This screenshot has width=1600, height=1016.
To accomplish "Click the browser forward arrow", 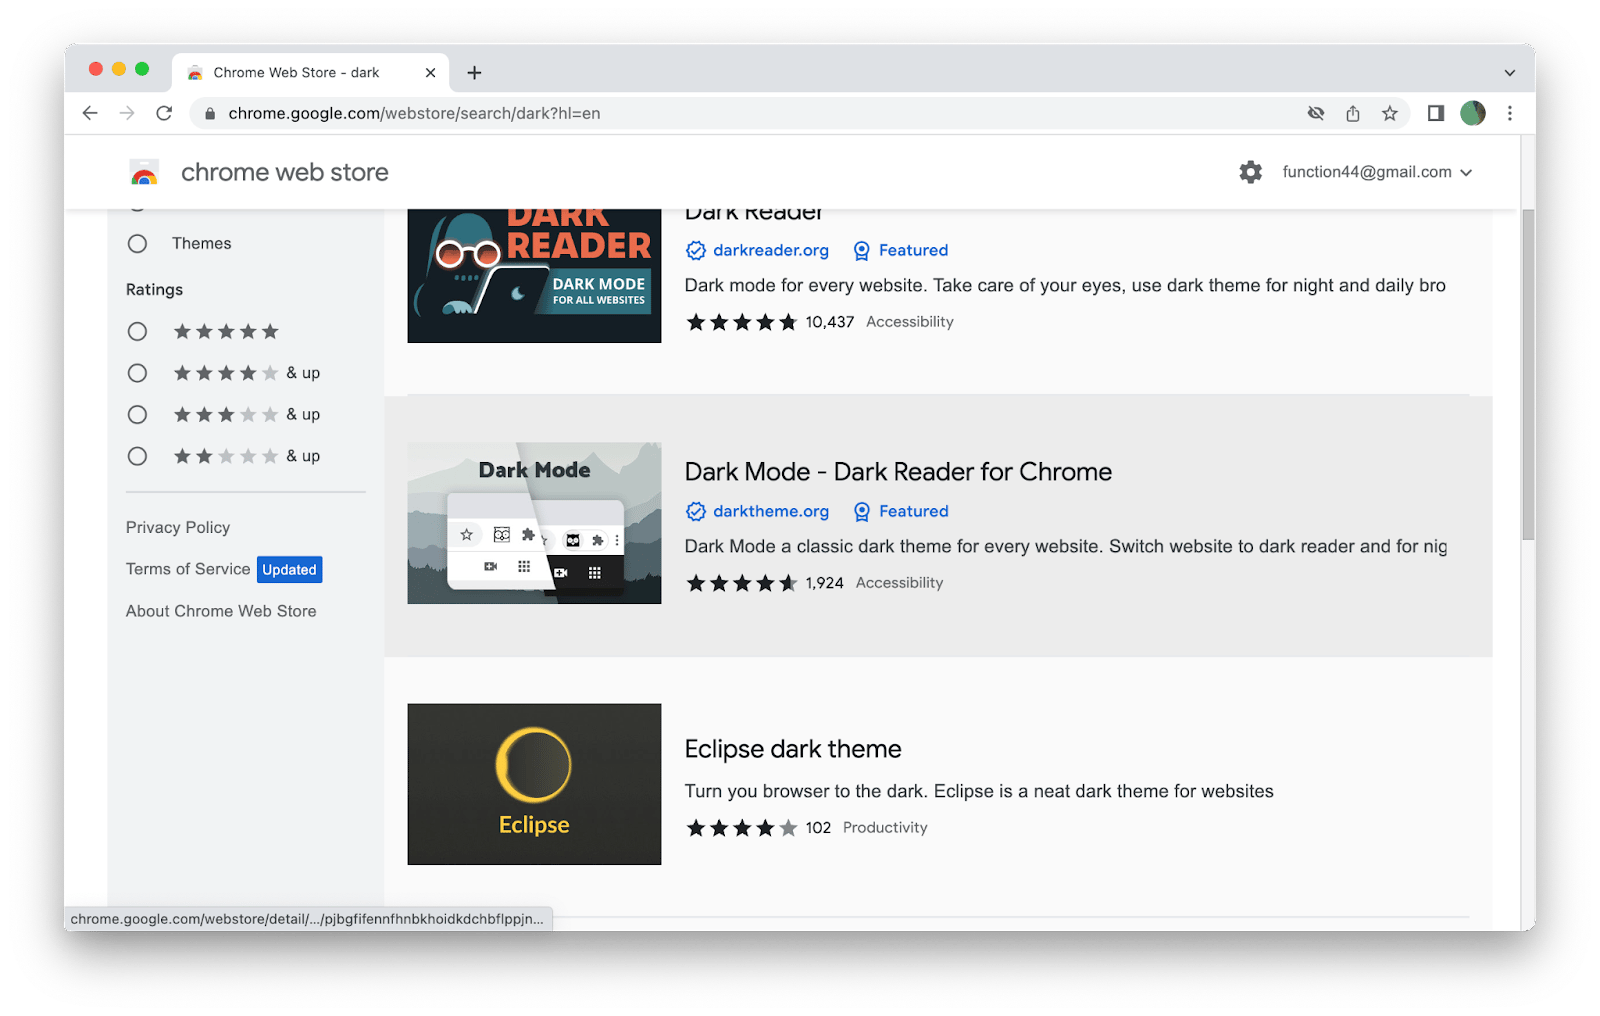I will pos(127,113).
